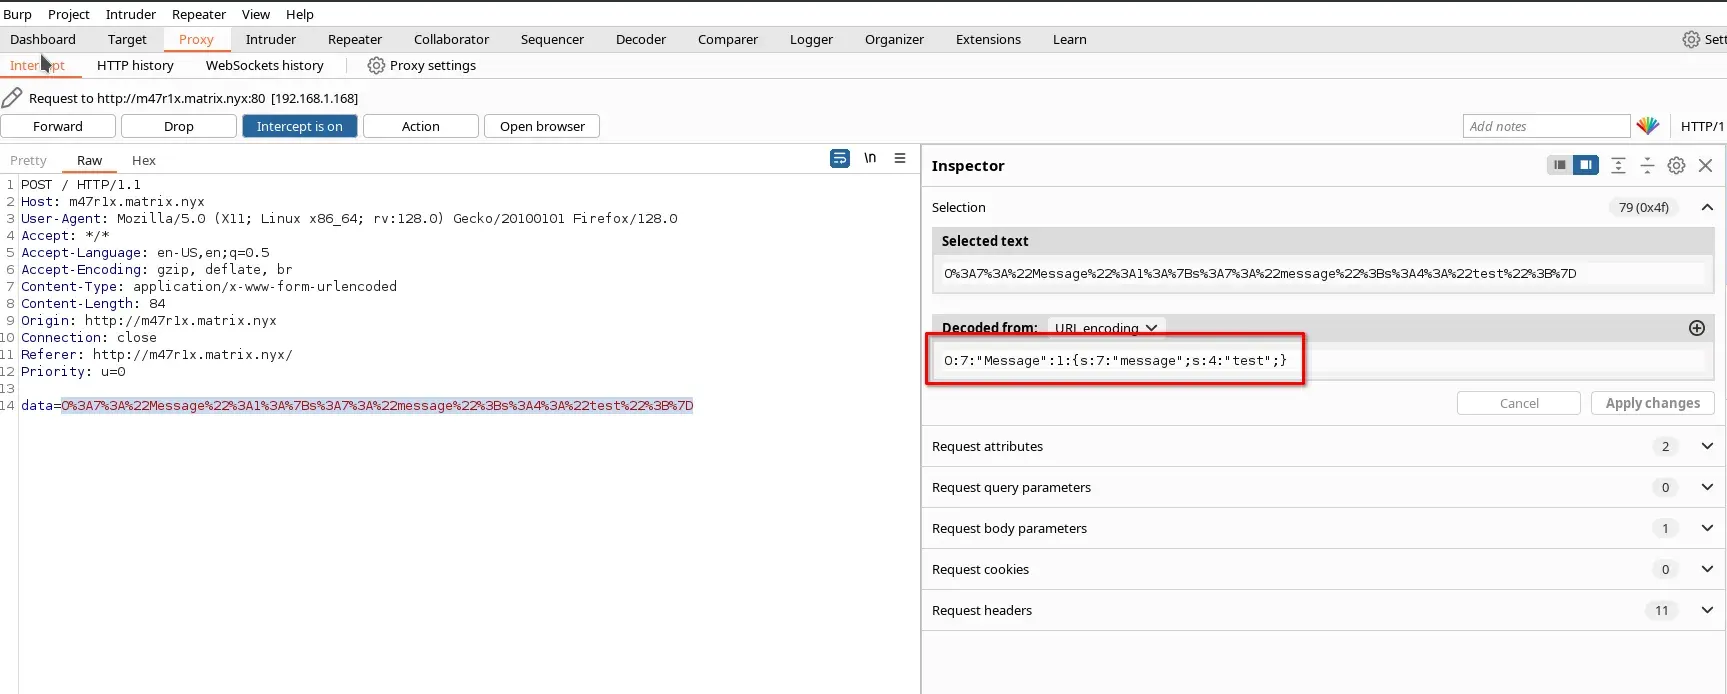Click the HTTP/1 protocol label
The image size is (1727, 694).
click(x=1702, y=126)
